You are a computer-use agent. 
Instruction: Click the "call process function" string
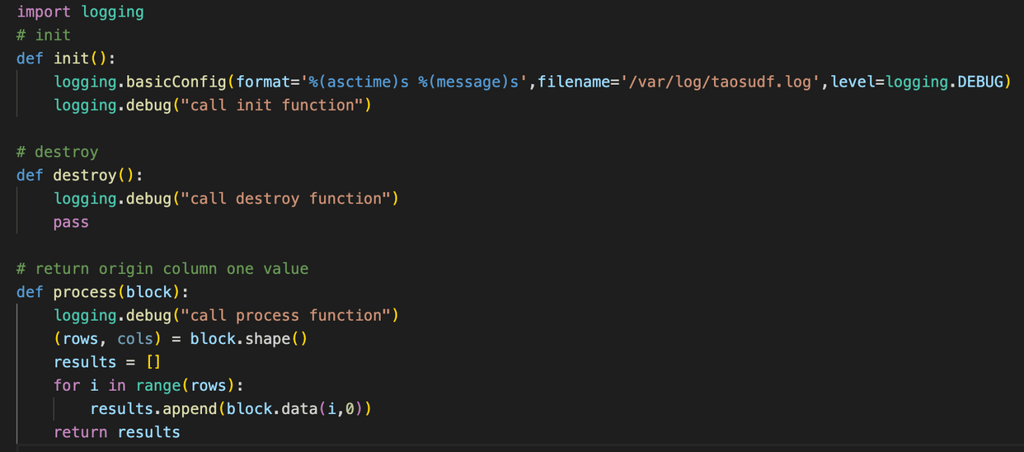point(285,315)
